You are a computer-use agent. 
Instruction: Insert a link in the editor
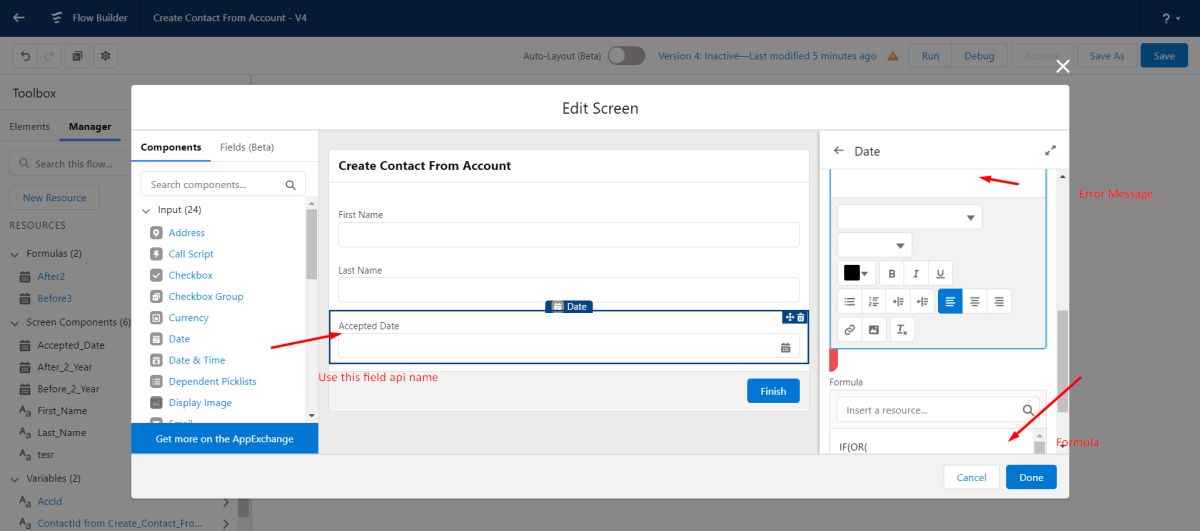[x=850, y=329]
